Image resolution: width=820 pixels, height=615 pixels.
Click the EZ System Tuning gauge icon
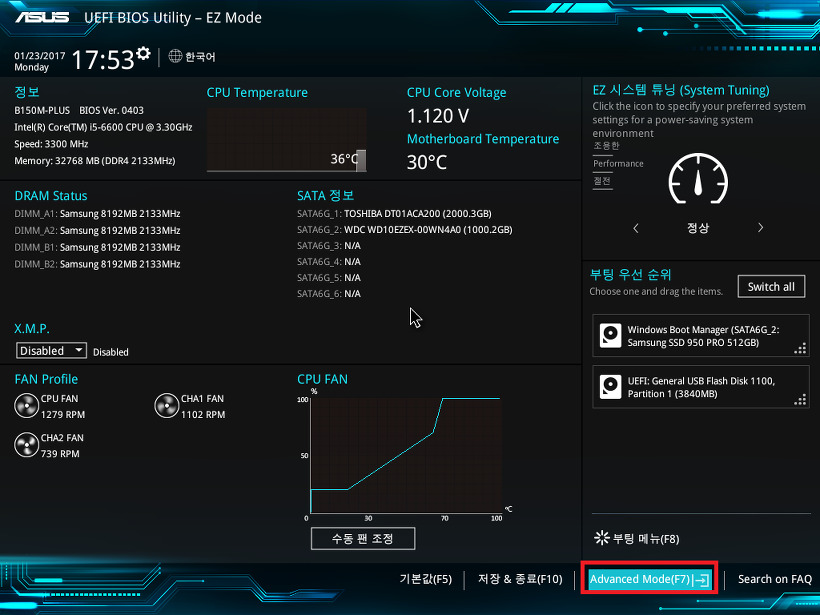pos(697,180)
